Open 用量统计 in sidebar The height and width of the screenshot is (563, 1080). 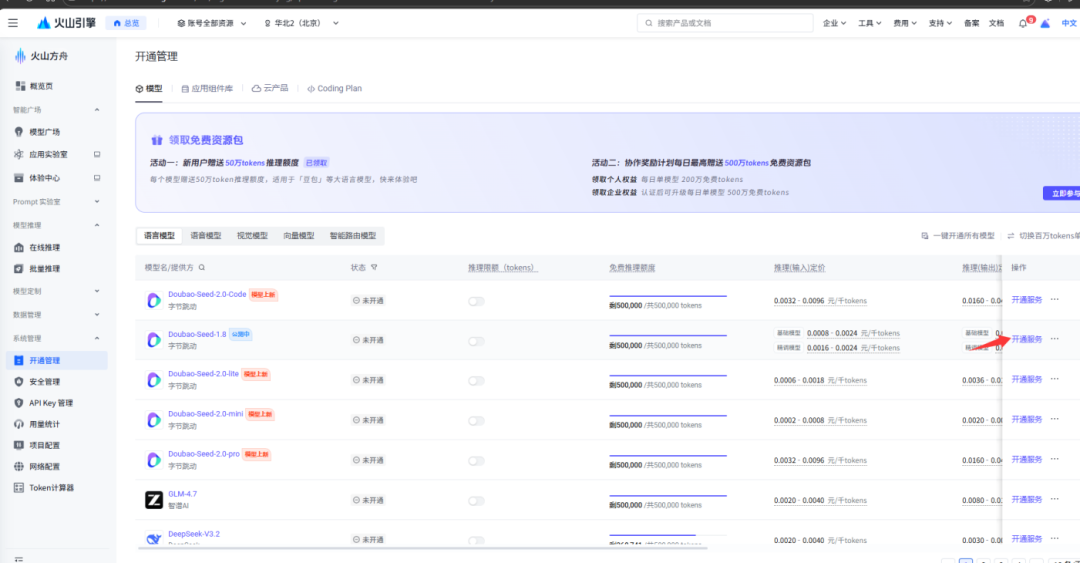click(44, 424)
